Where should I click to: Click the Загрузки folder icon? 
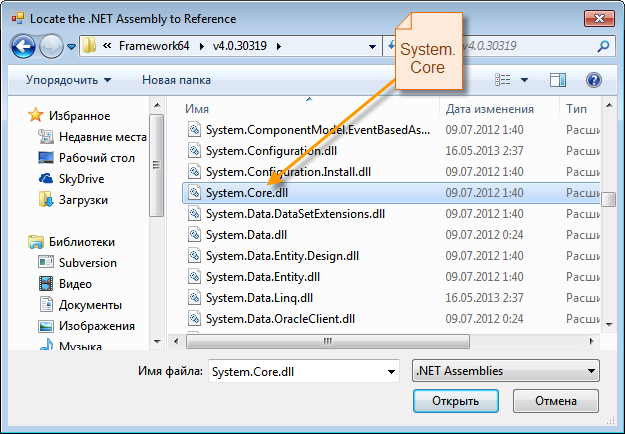click(x=45, y=199)
